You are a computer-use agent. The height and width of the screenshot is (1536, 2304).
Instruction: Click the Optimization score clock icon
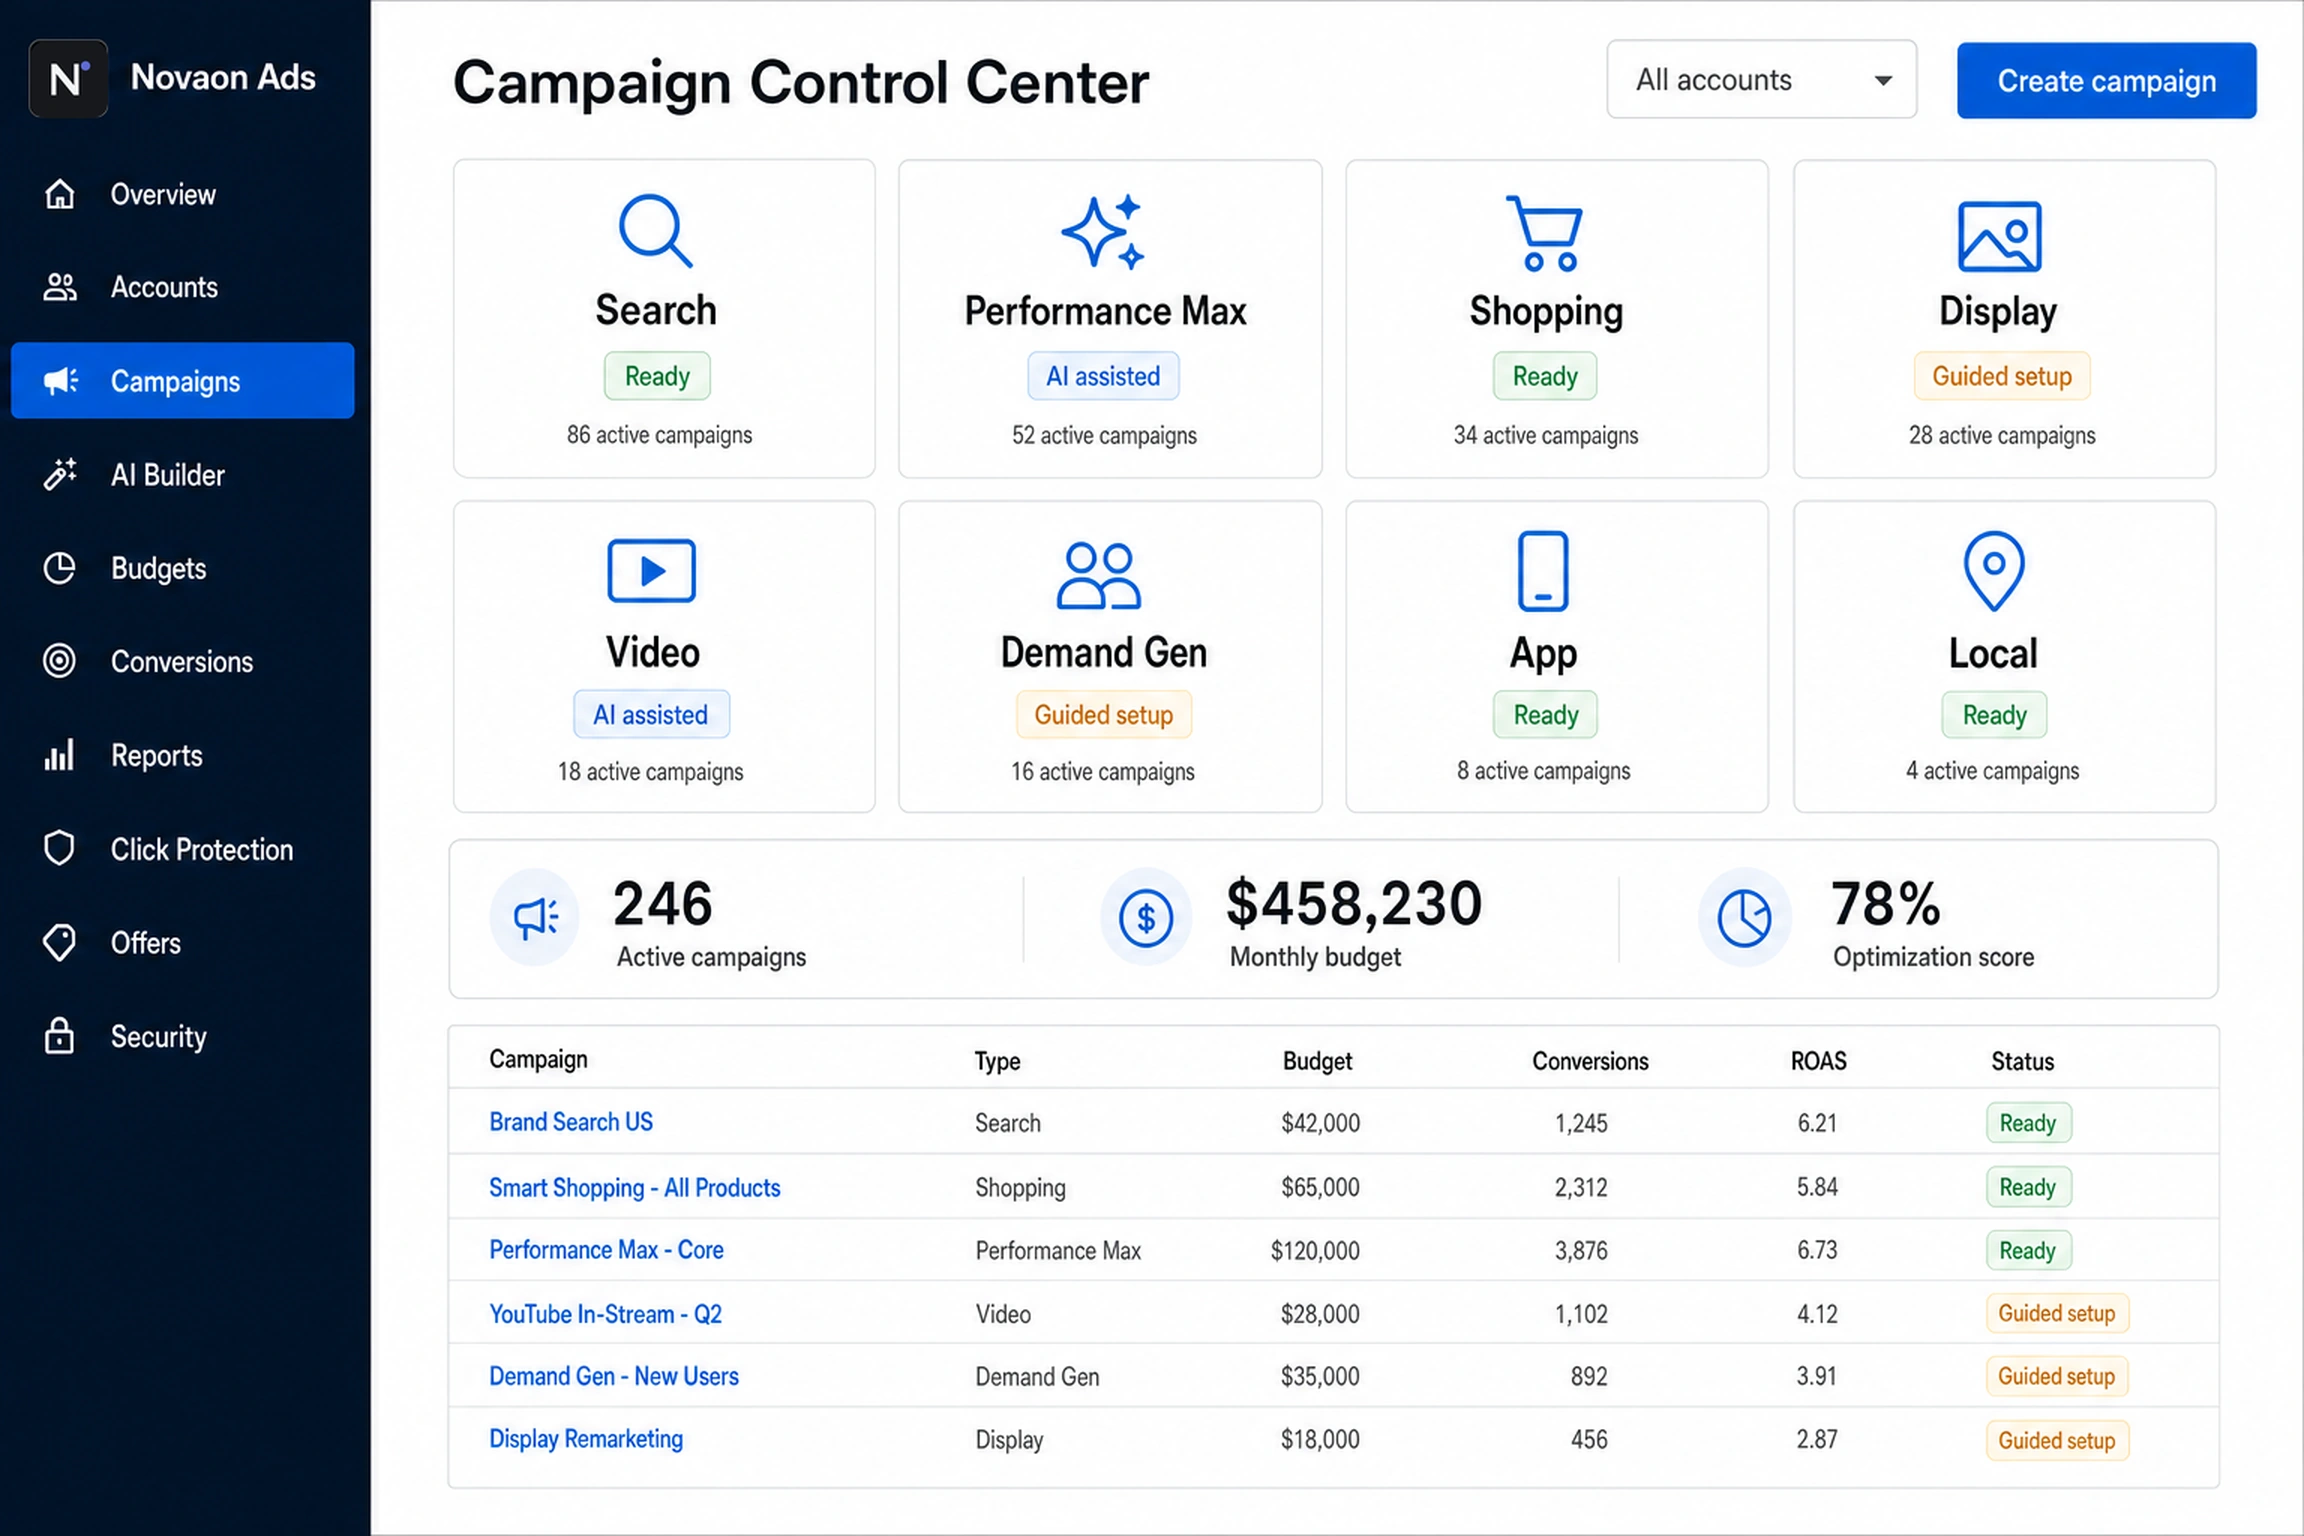(1744, 917)
